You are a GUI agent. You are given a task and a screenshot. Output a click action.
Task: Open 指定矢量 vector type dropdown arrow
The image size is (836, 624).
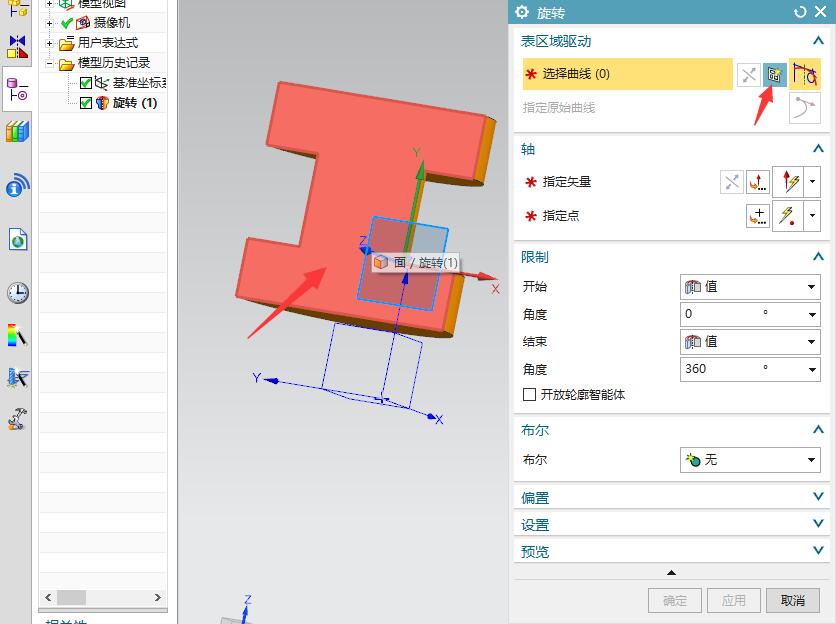[x=812, y=182]
